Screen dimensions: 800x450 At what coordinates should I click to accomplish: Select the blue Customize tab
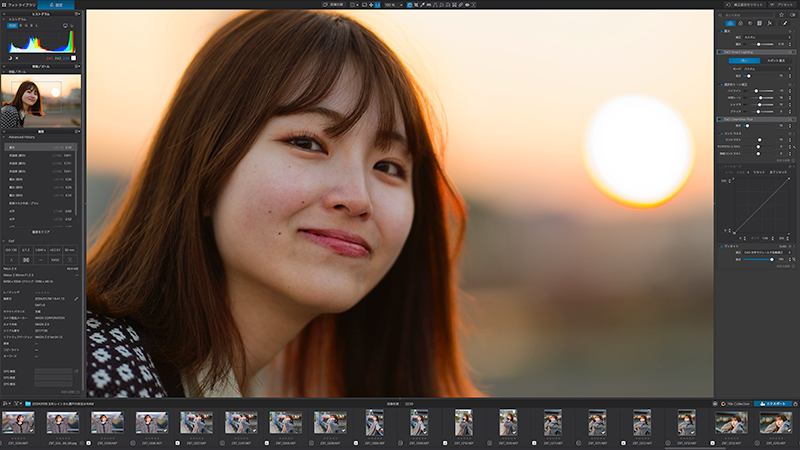tap(56, 5)
